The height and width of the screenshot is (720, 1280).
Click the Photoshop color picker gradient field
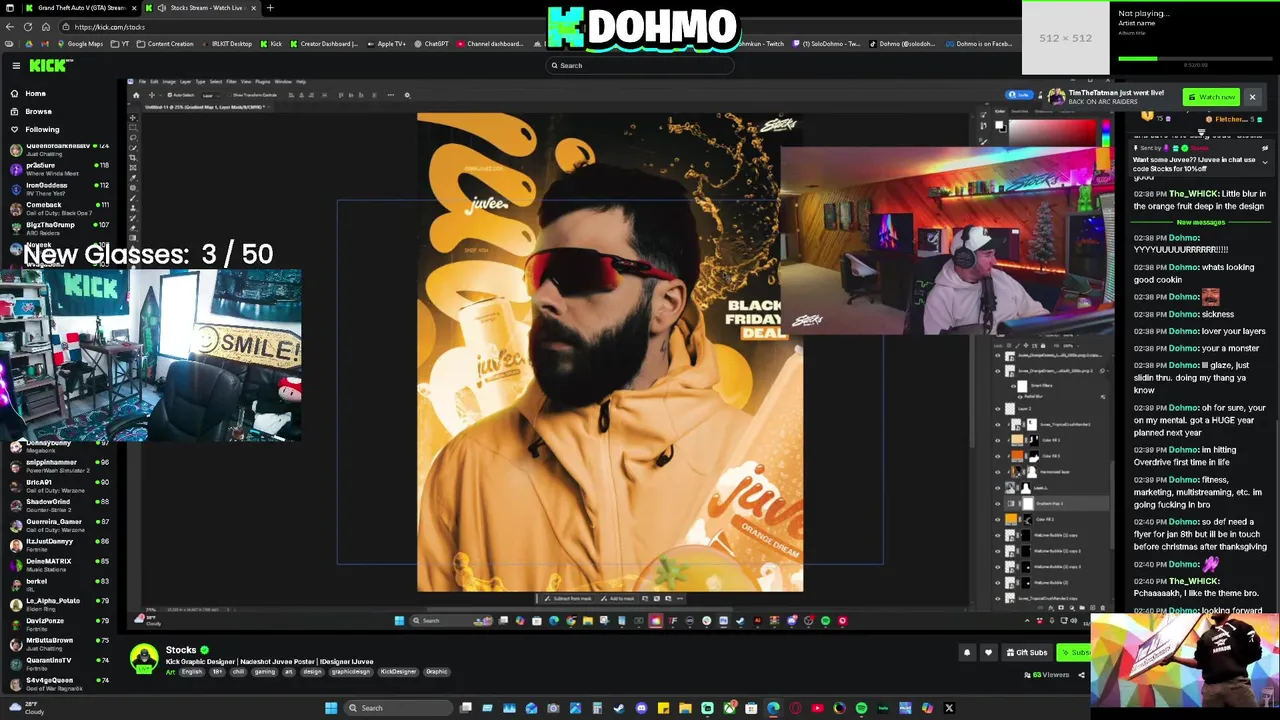coord(1052,132)
